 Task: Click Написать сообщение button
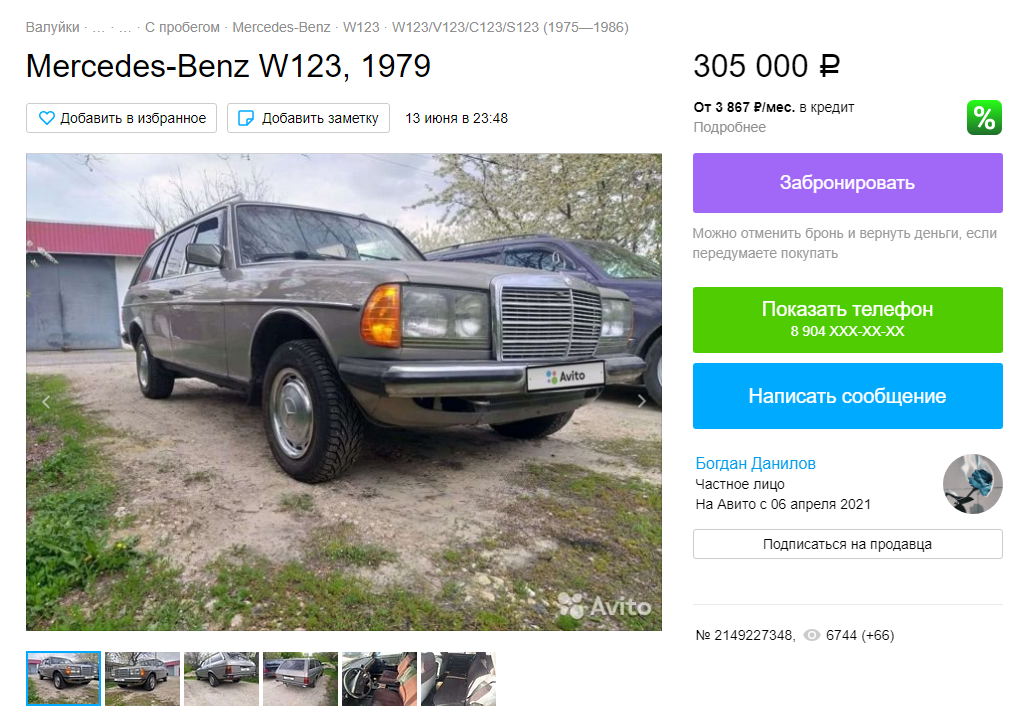click(x=847, y=396)
